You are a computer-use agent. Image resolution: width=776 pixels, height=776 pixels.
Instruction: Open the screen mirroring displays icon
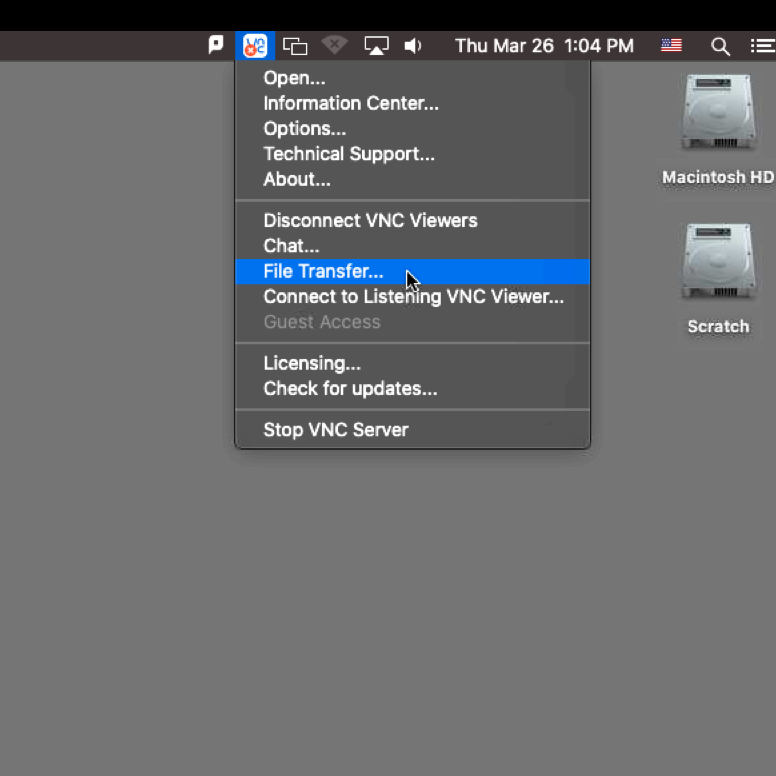pyautogui.click(x=295, y=46)
